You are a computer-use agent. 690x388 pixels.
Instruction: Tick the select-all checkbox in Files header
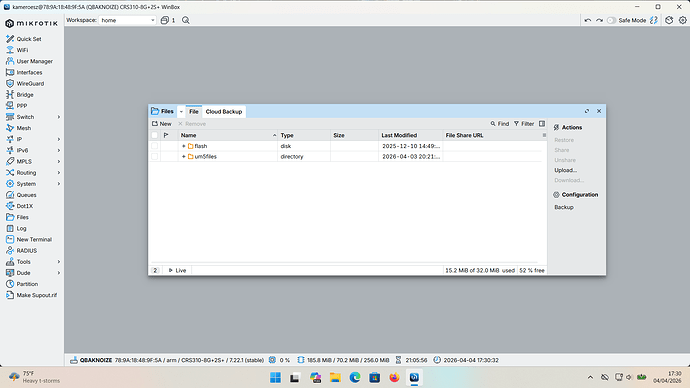click(x=154, y=135)
